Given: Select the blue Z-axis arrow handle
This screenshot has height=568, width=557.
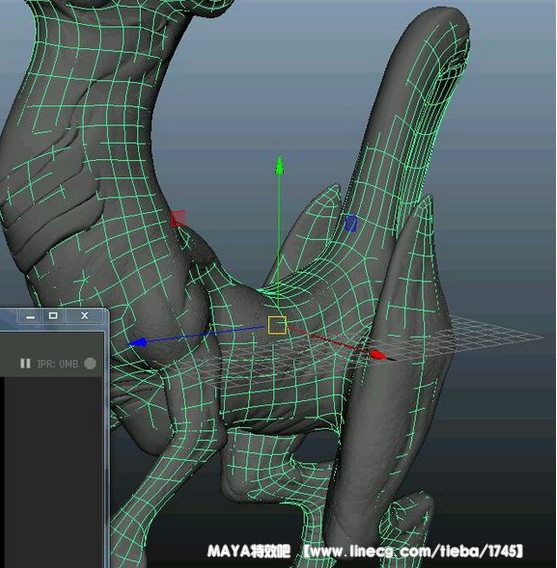Looking at the screenshot, I should click(138, 342).
